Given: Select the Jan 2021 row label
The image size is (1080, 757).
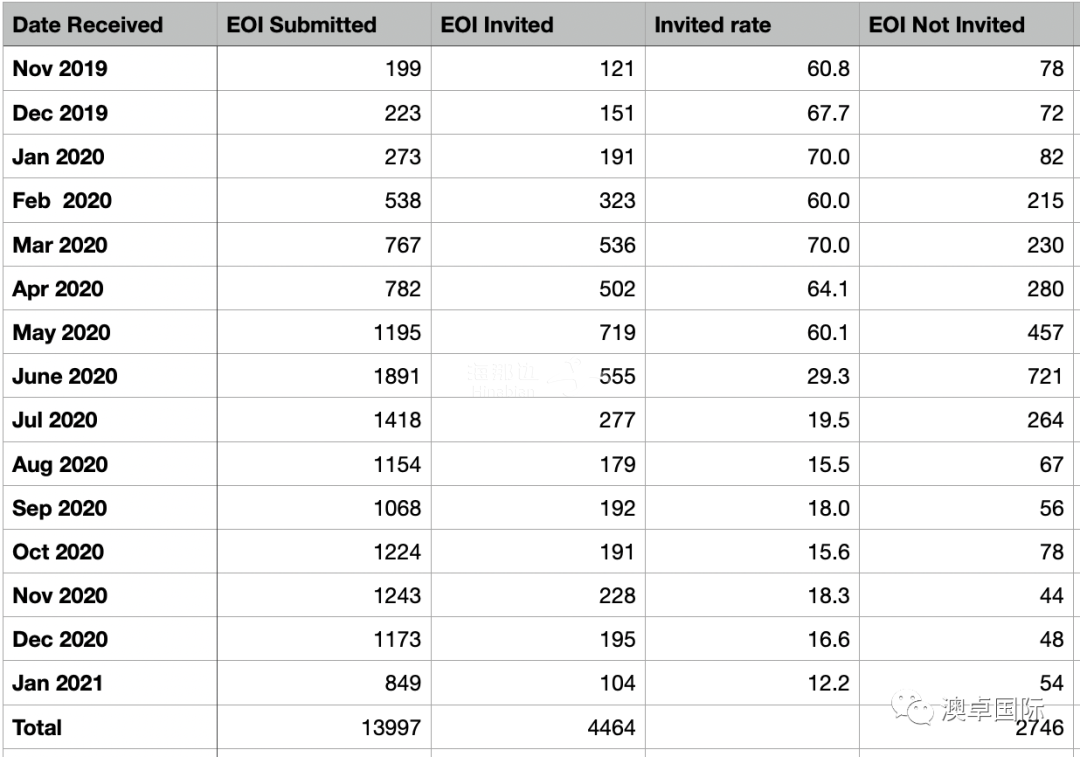Looking at the screenshot, I should click(x=58, y=684).
